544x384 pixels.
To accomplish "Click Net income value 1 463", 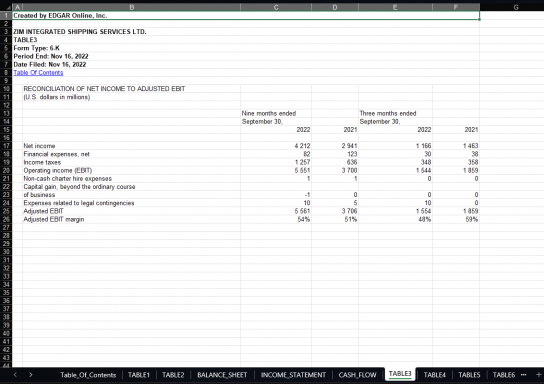I will click(x=470, y=146).
